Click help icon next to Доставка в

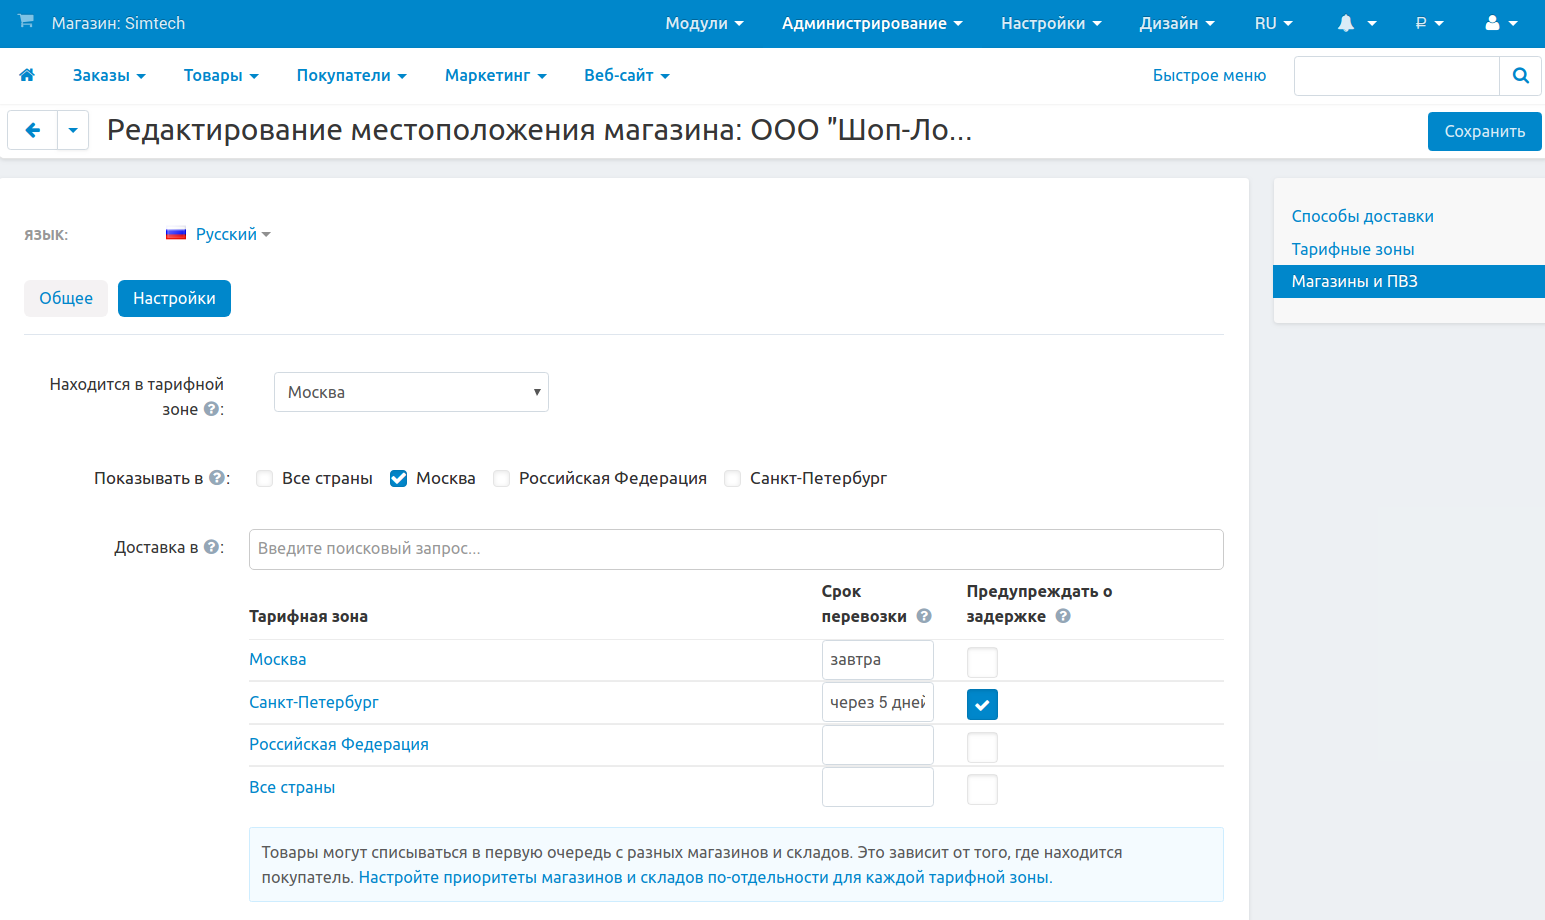coord(211,547)
